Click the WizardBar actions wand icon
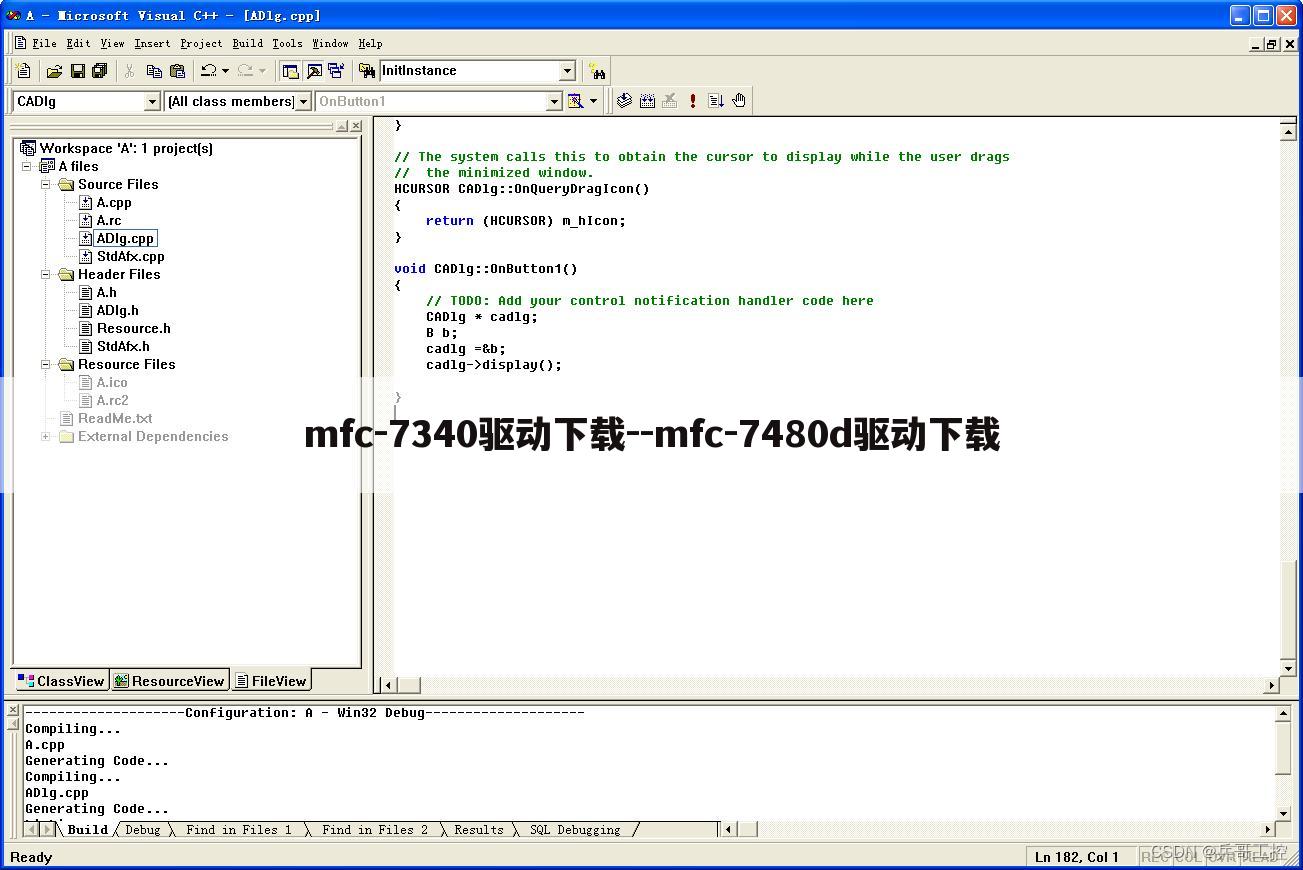 tap(575, 101)
